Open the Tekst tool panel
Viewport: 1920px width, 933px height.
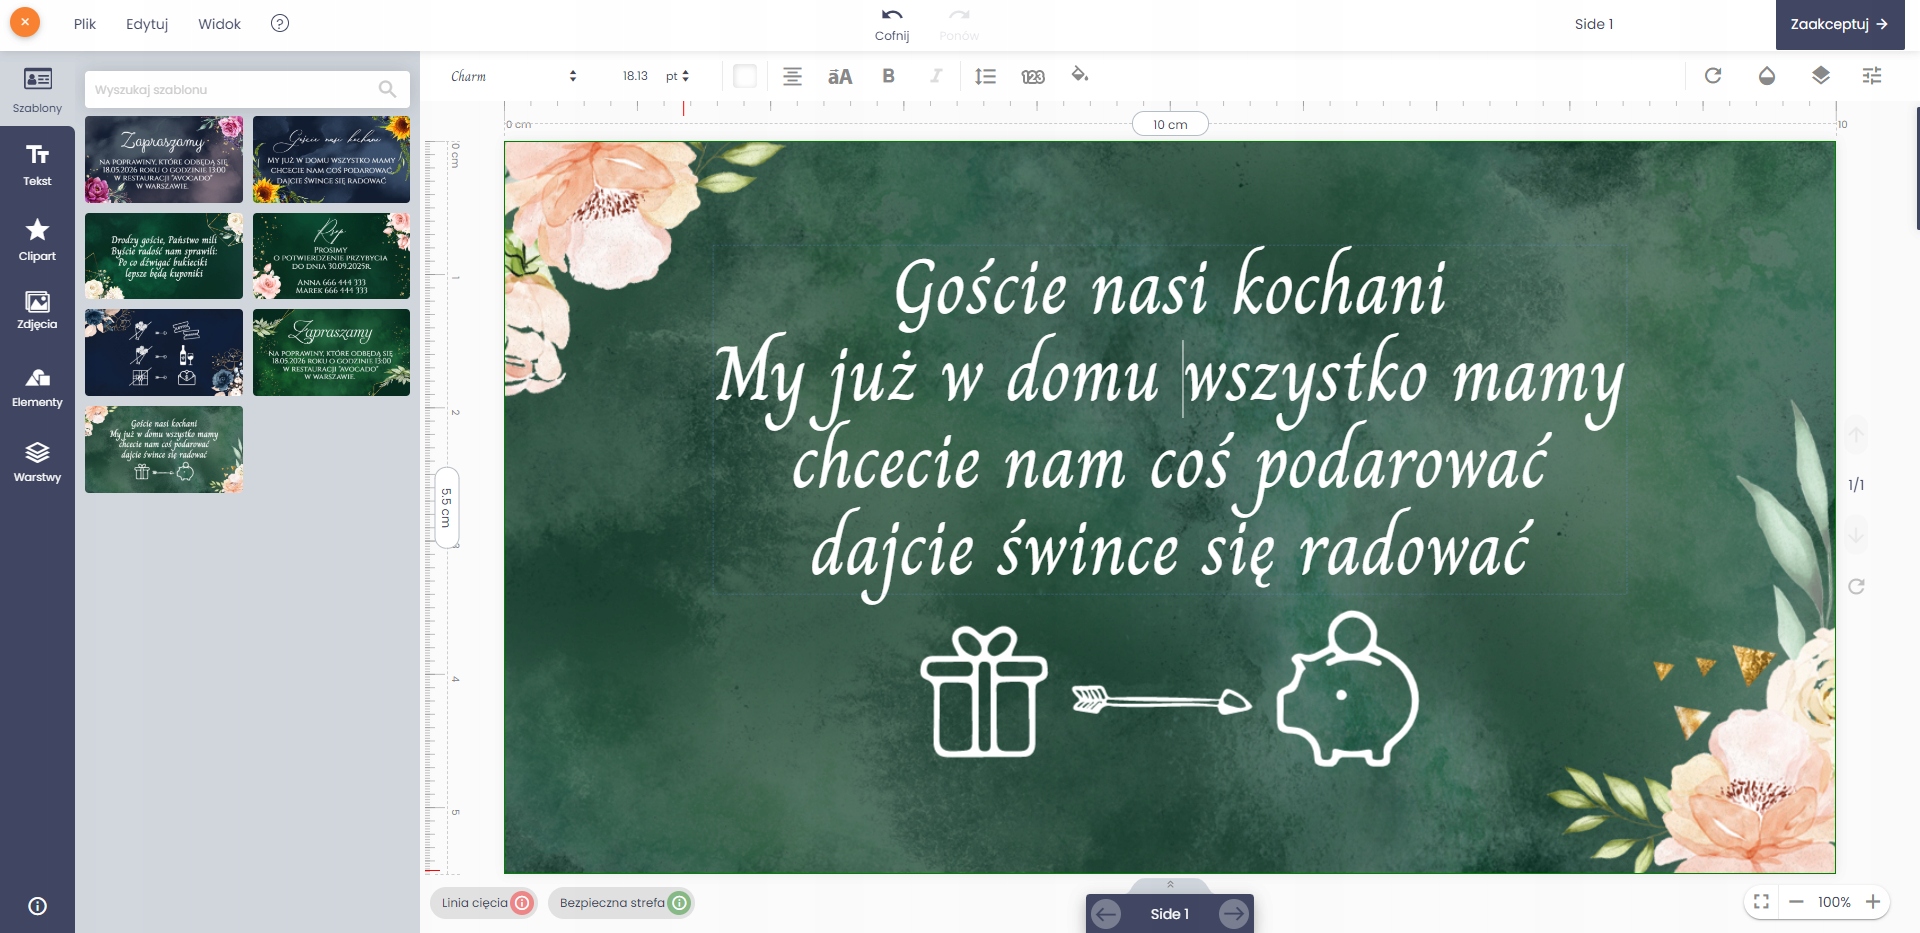[37, 164]
